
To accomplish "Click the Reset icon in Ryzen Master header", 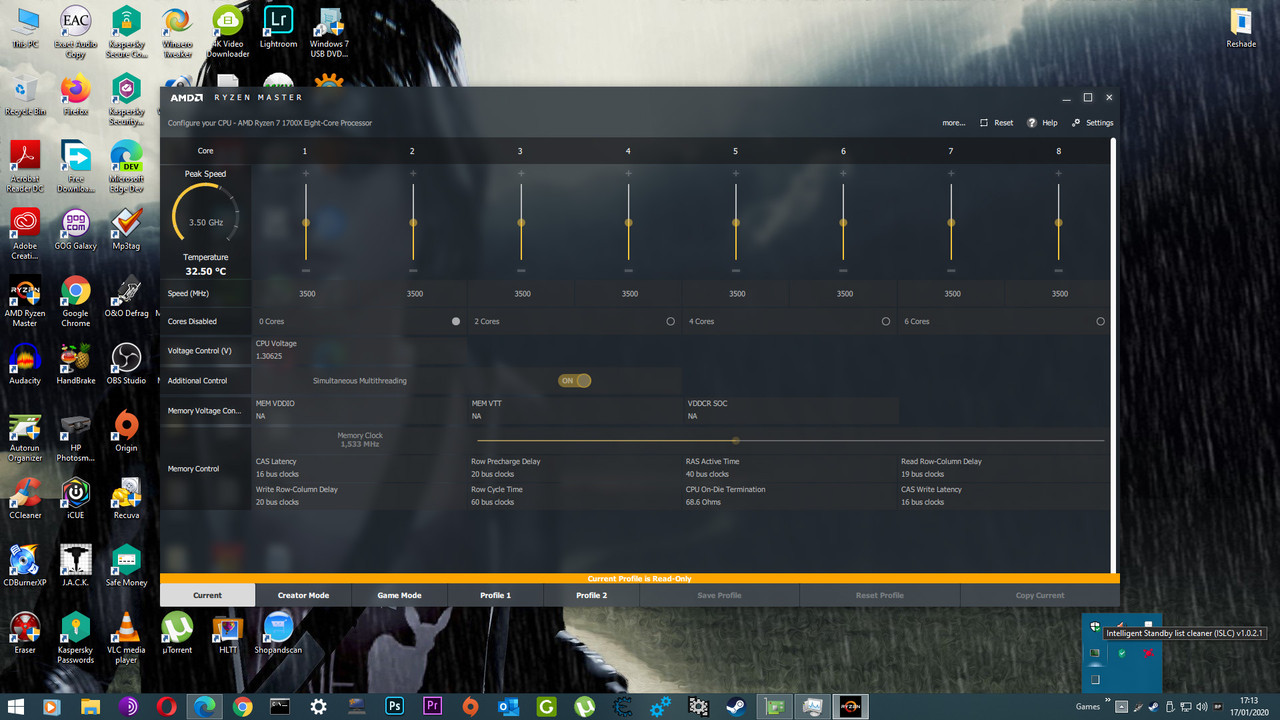I will (985, 123).
